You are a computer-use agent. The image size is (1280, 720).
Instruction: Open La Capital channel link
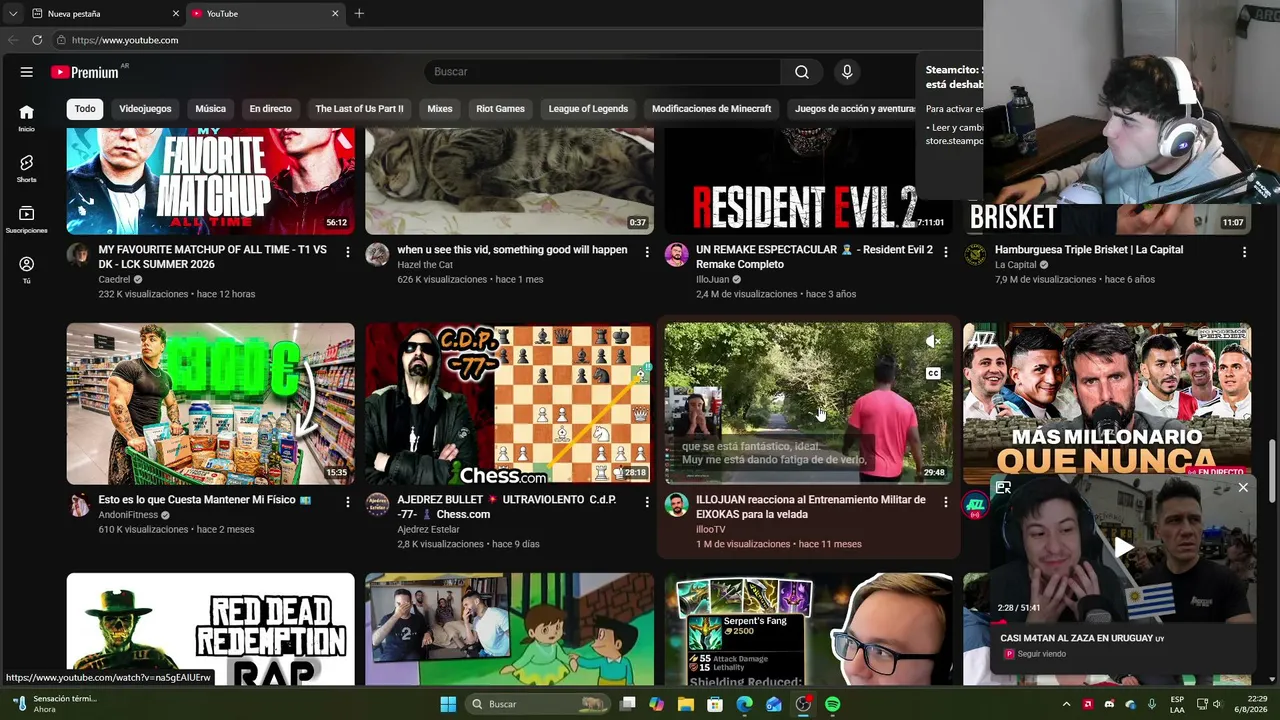(x=1015, y=265)
